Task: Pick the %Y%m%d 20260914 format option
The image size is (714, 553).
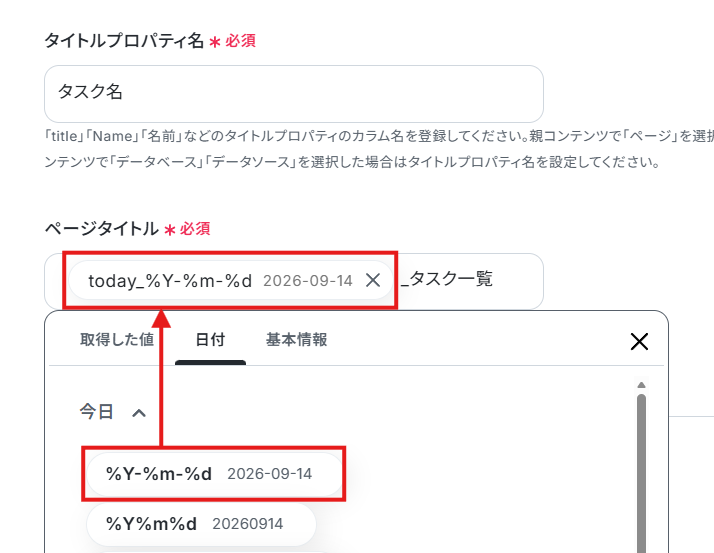Action: click(x=201, y=524)
